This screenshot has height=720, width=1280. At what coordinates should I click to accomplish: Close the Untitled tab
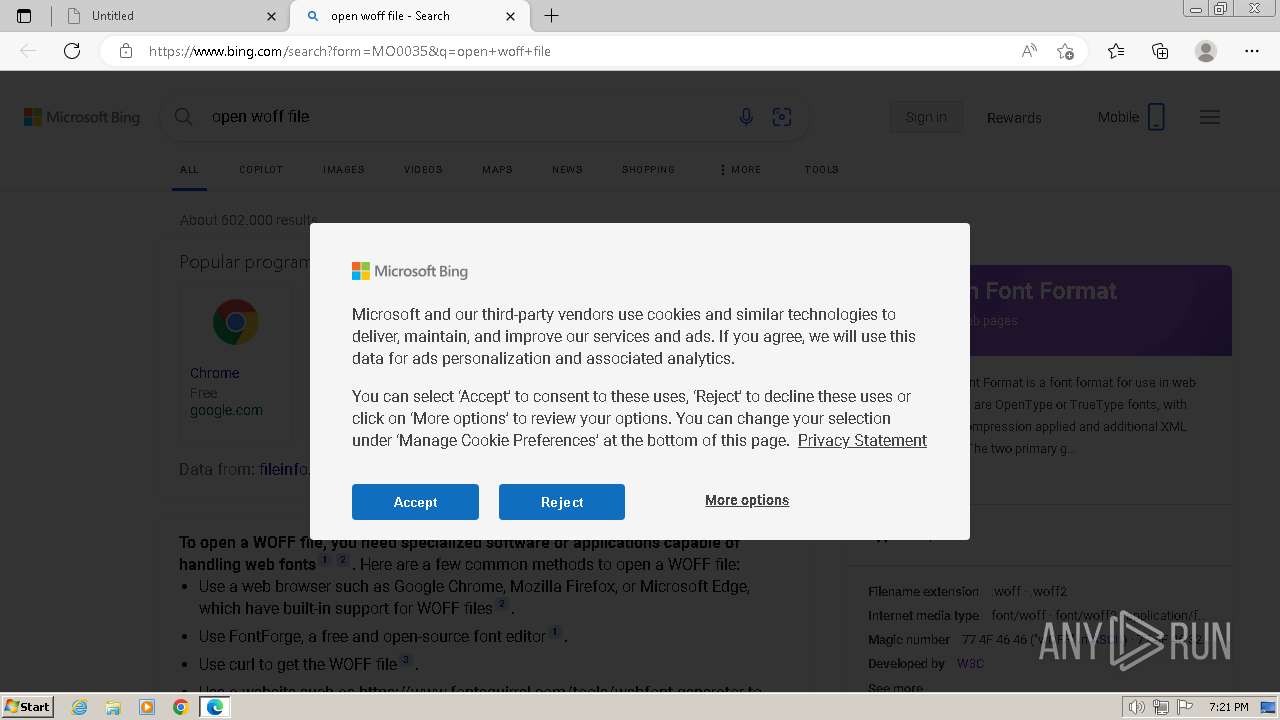[272, 16]
